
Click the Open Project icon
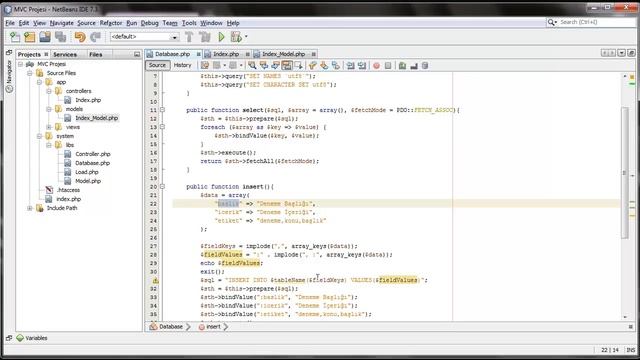point(45,37)
